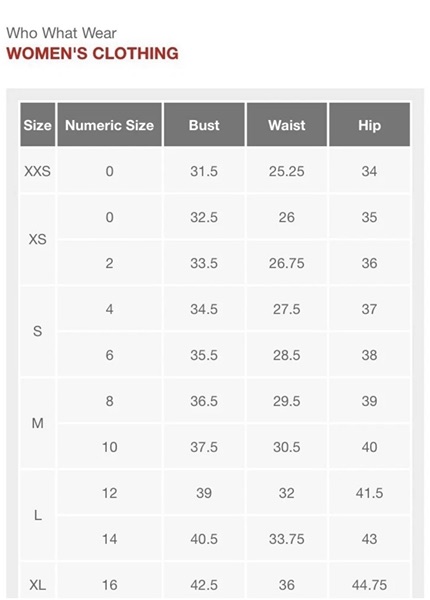The height and width of the screenshot is (600, 430).
Task: Select the XXS size row label
Action: 37,171
